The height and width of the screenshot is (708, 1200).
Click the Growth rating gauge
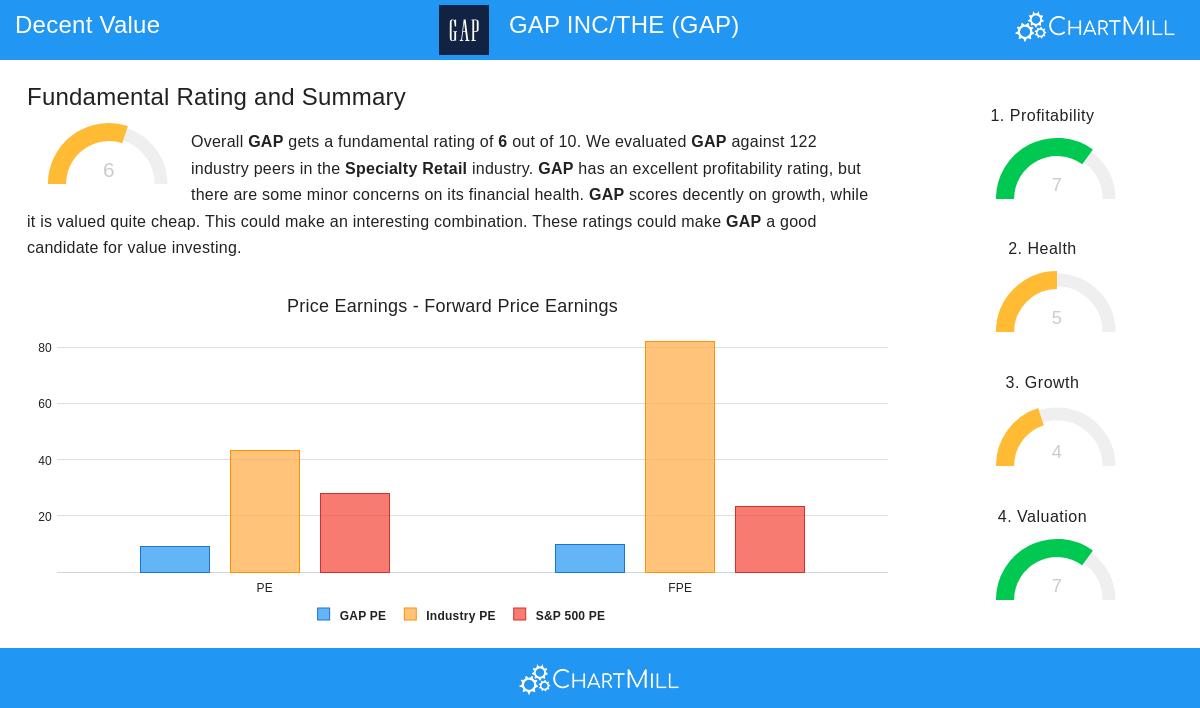[1055, 437]
